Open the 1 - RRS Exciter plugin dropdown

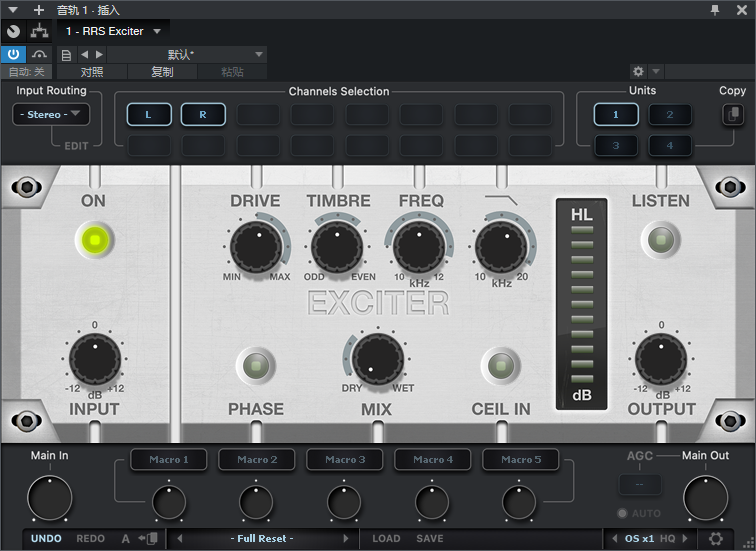[x=113, y=31]
